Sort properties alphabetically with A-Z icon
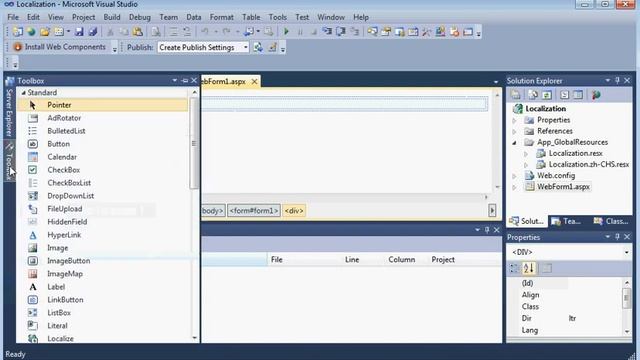 [x=529, y=268]
